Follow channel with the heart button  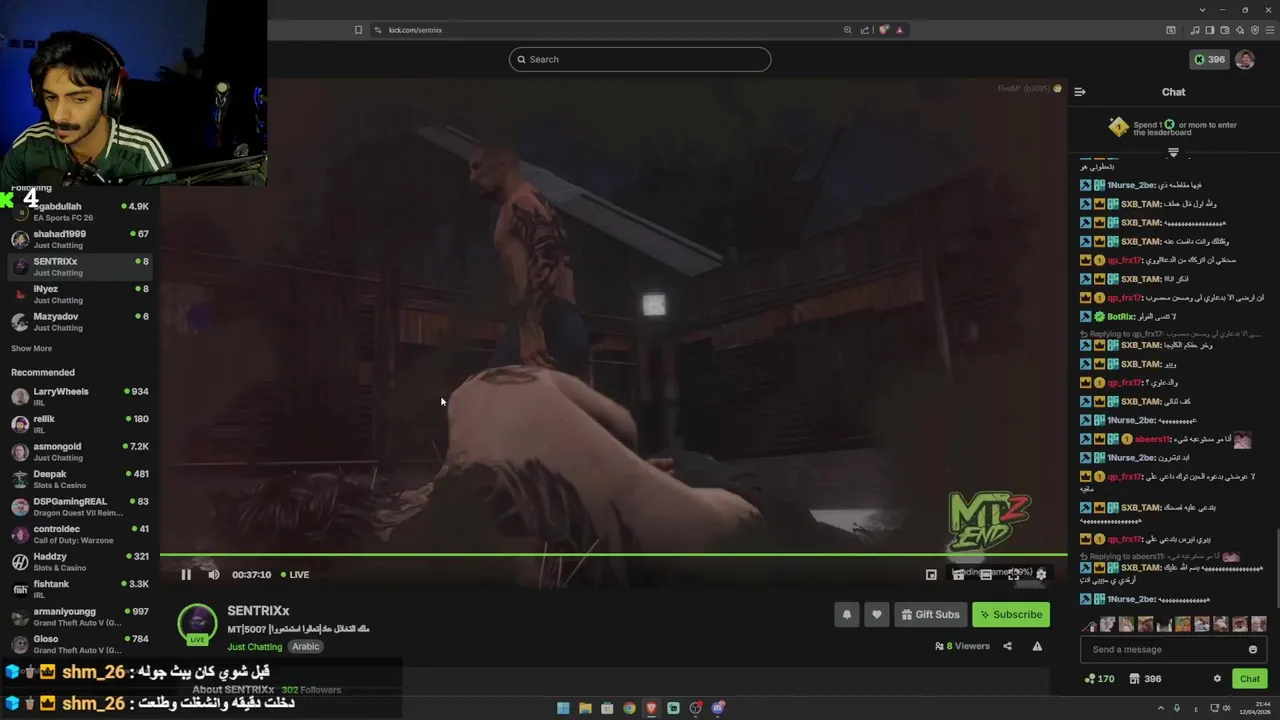[x=877, y=614]
